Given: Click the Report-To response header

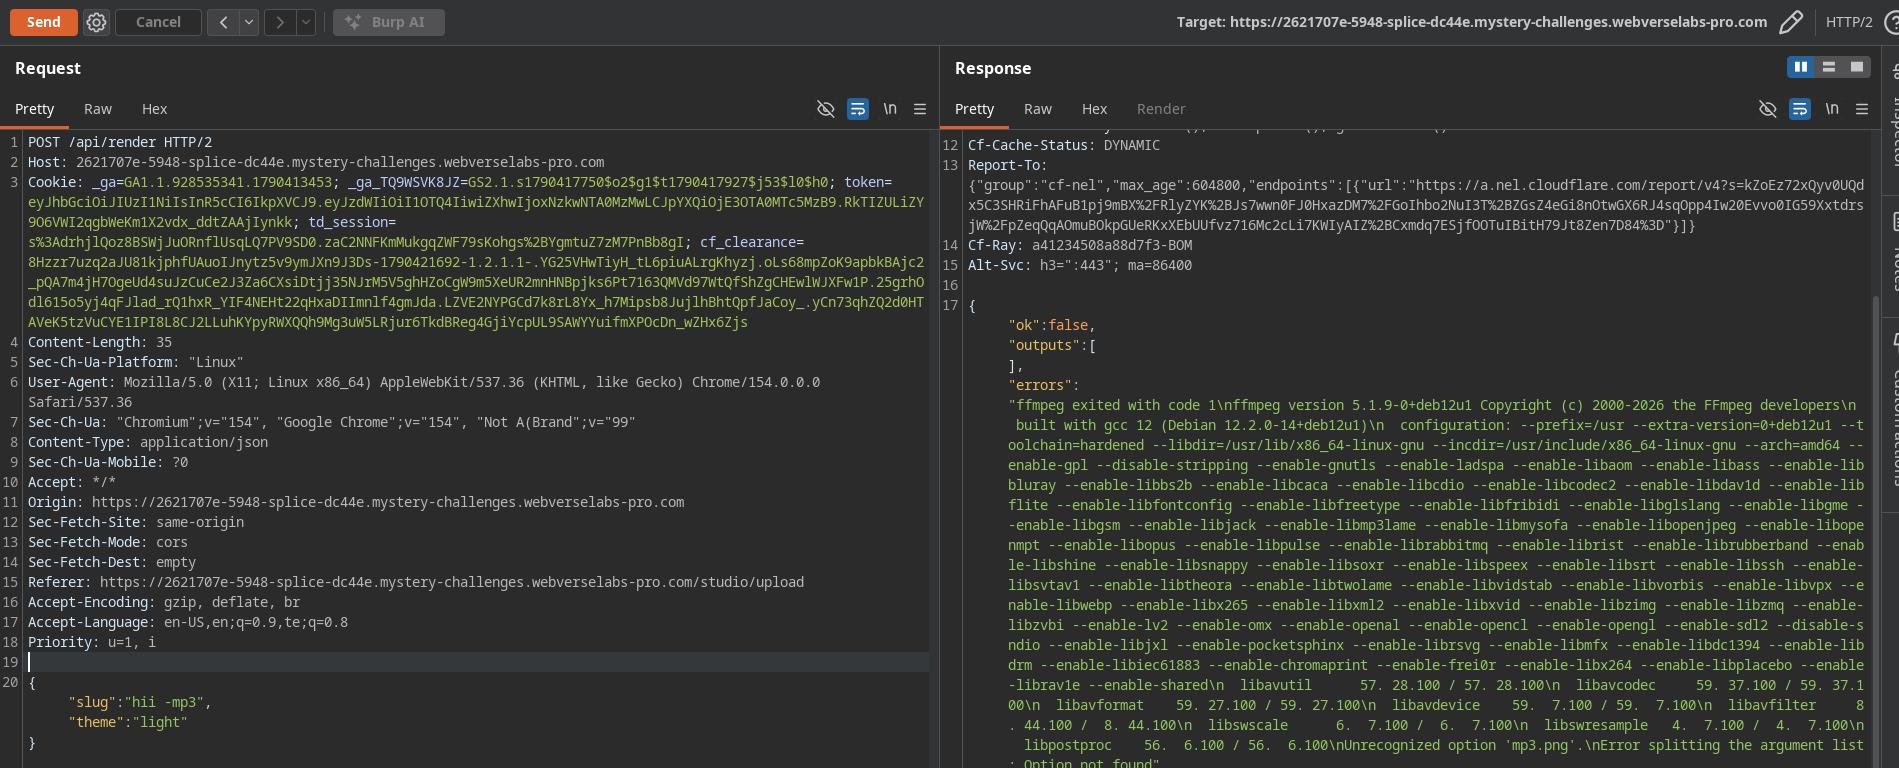Looking at the screenshot, I should coord(1008,165).
